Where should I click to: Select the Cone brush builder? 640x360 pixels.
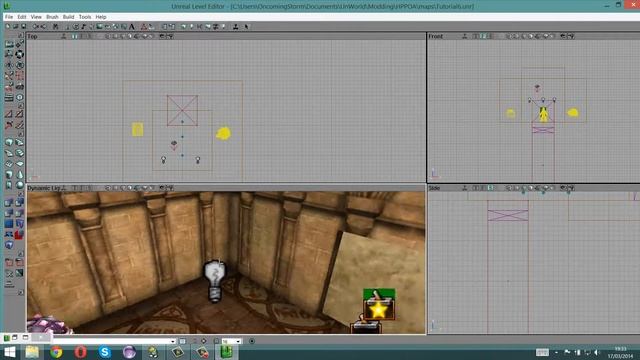click(x=19, y=174)
